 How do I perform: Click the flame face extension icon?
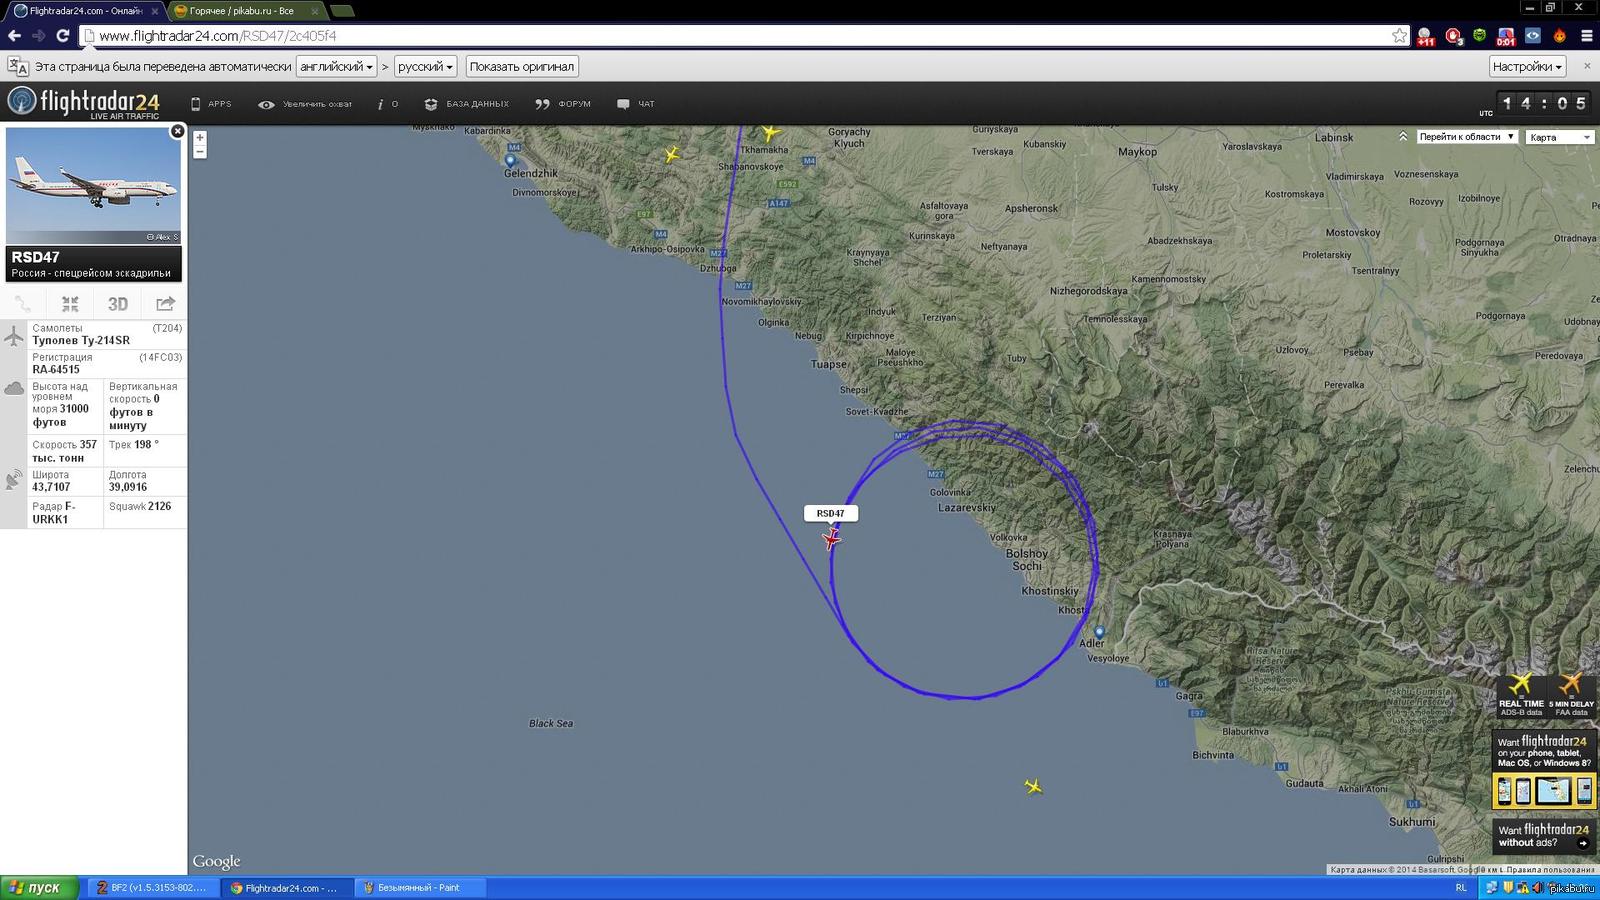pyautogui.click(x=1560, y=36)
